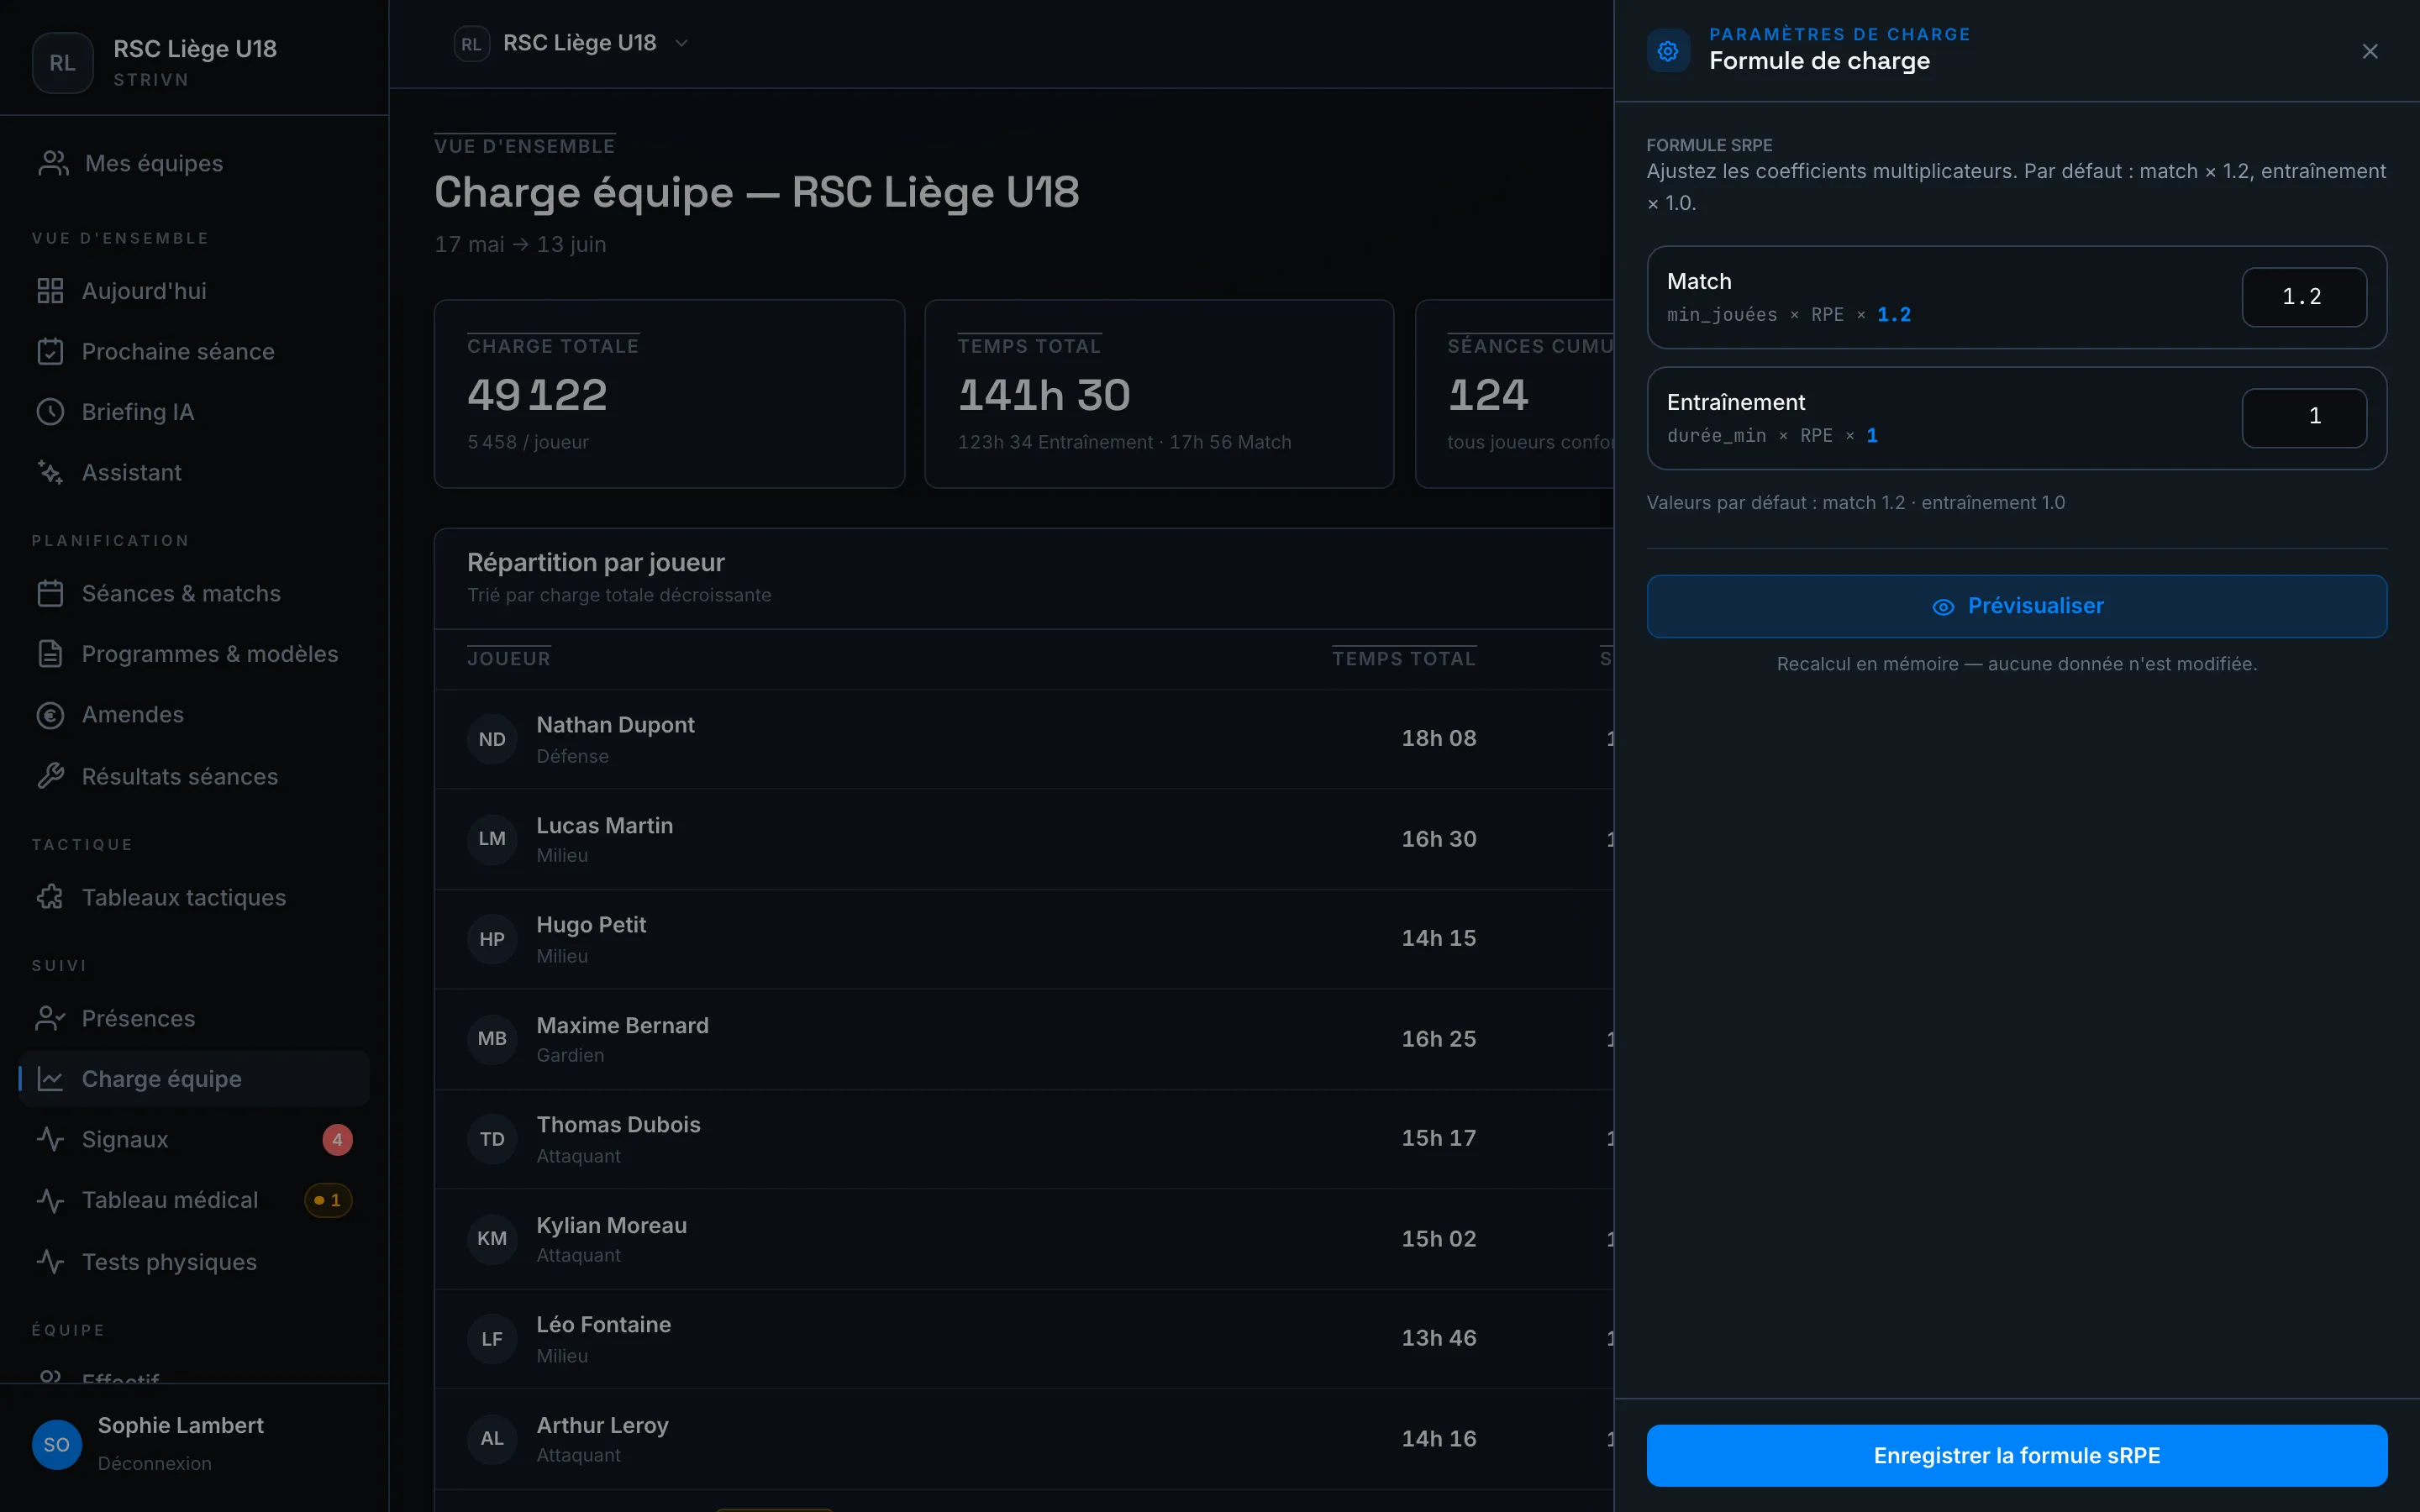Click Hugo Petit player name
The image size is (2420, 1512).
click(x=591, y=925)
